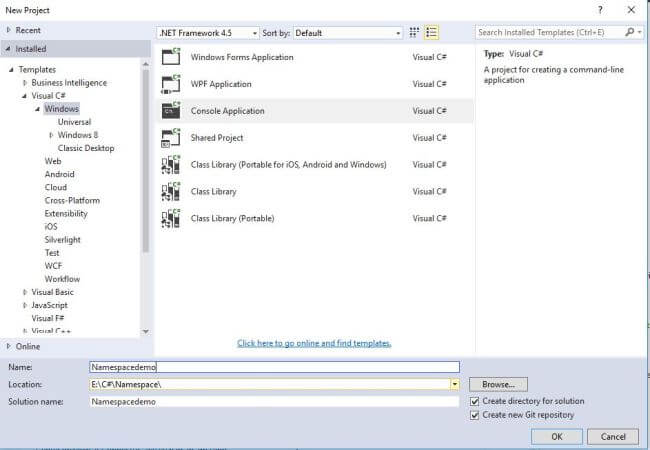This screenshot has height=450, width=650.
Task: Select the Android category
Action: pos(59,174)
